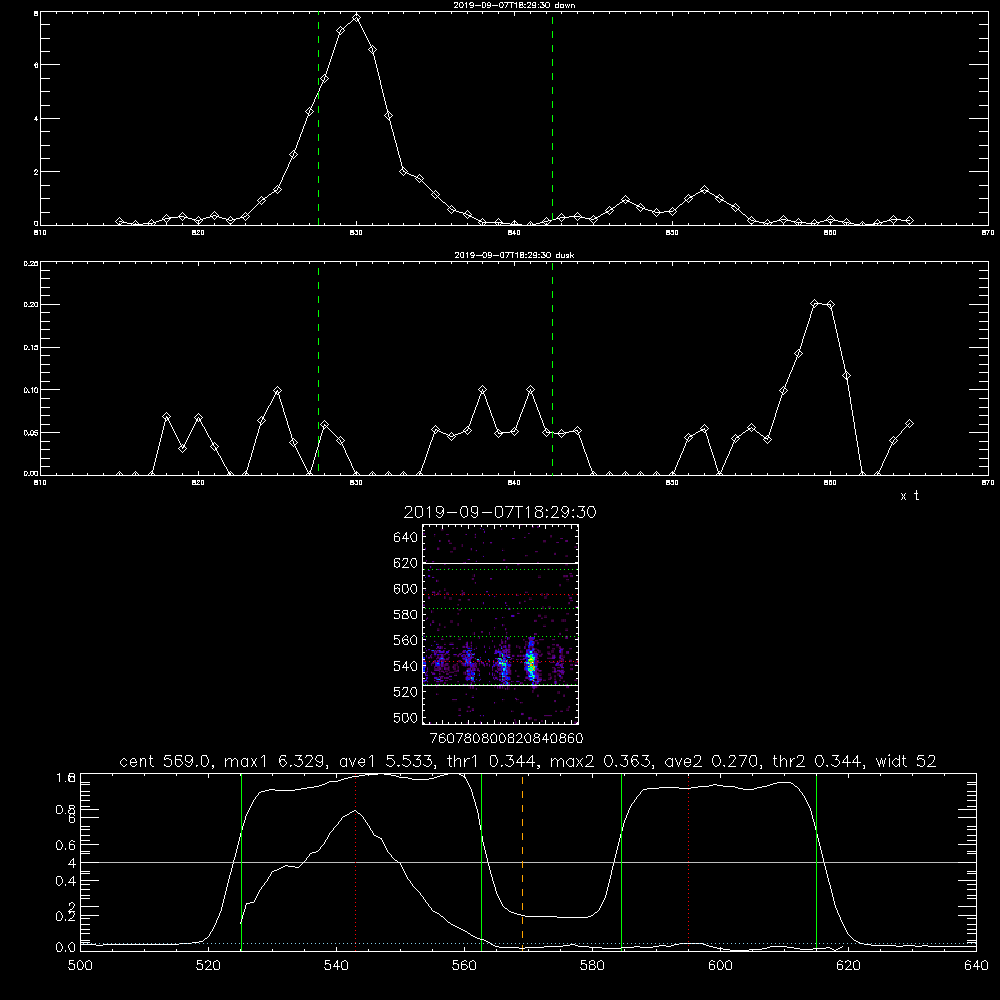1000x1000 pixels.
Task: Click the '0.10' y-axis label of the dusk plot
Action: coord(31,390)
